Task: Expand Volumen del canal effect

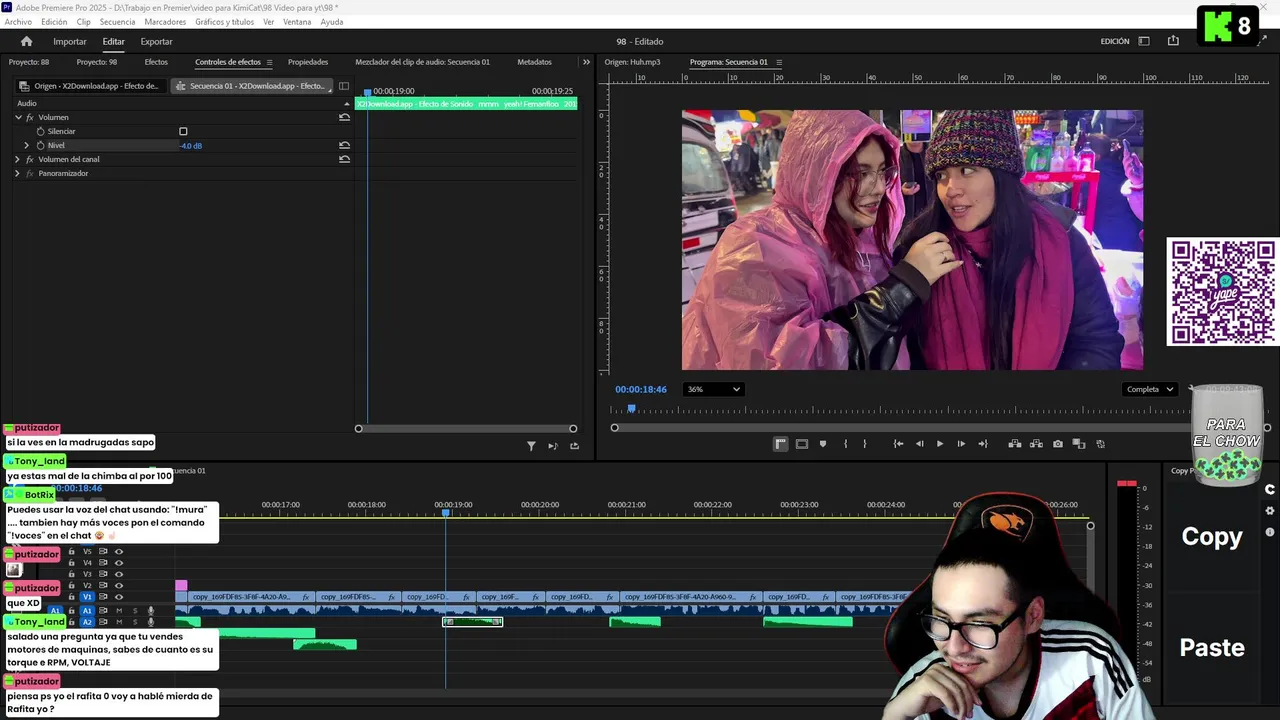Action: click(17, 159)
